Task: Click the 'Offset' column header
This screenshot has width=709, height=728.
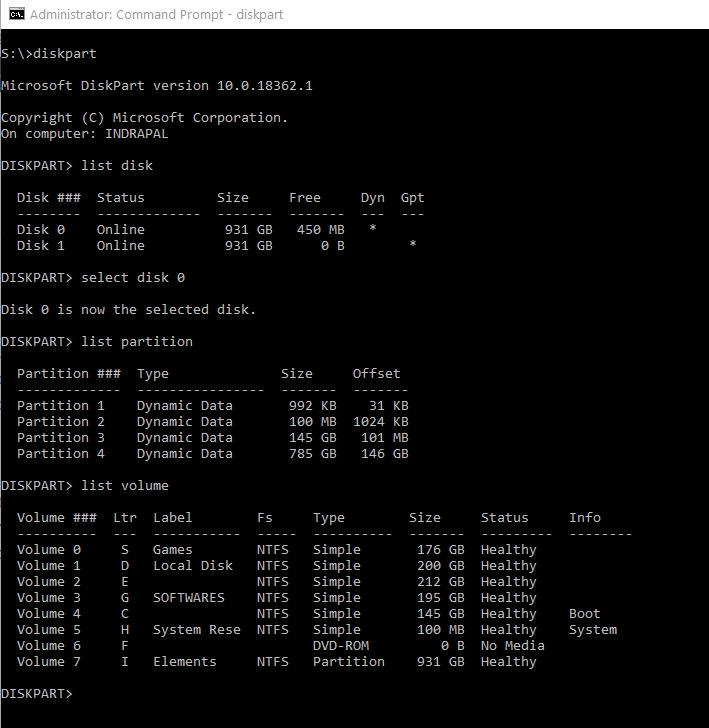Action: point(377,374)
